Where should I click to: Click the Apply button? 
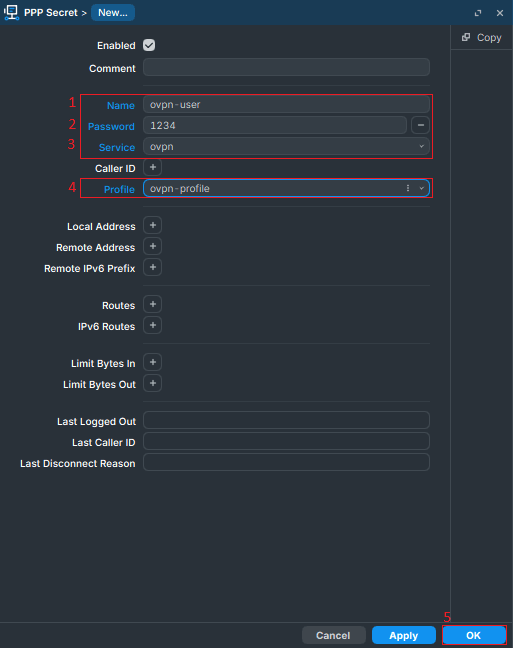403,635
